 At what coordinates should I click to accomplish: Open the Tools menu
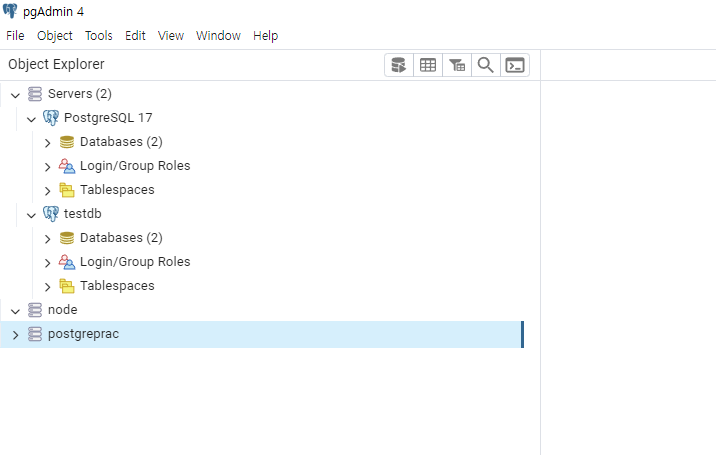99,36
